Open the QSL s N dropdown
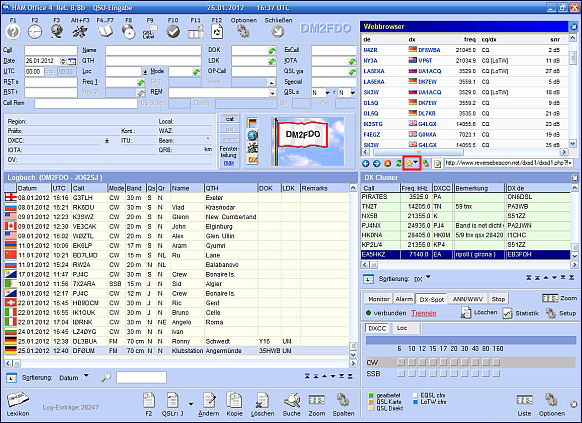The image size is (582, 423). tap(327, 93)
